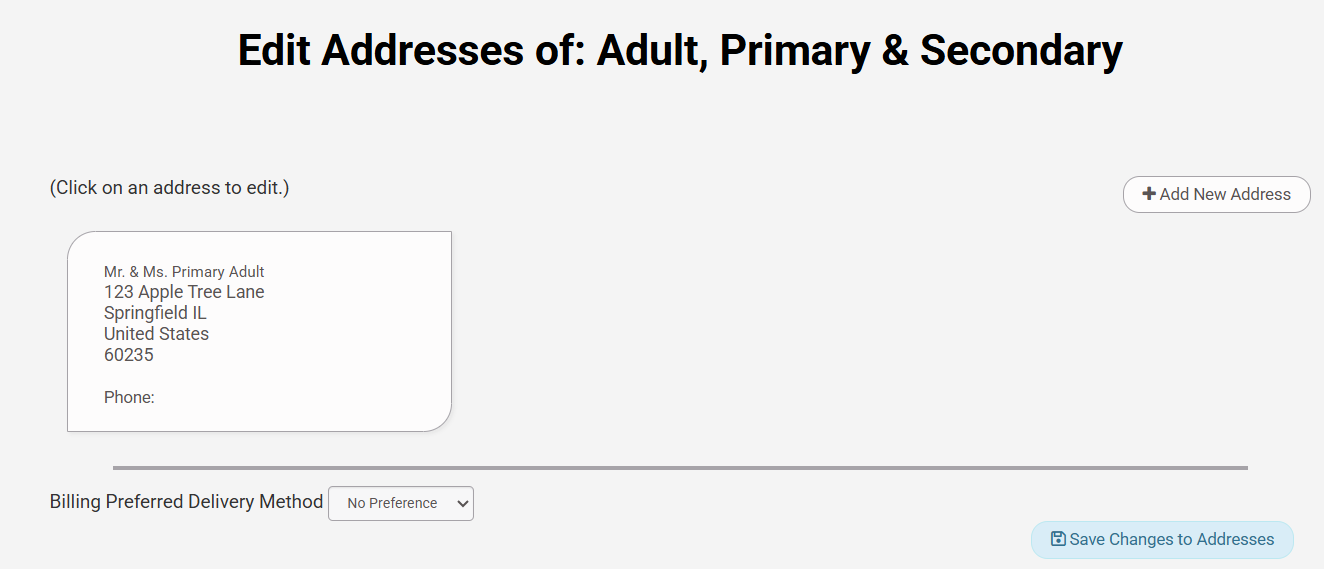1324x569 pixels.
Task: Select the Primary Adult address card to edit
Action: (x=259, y=331)
